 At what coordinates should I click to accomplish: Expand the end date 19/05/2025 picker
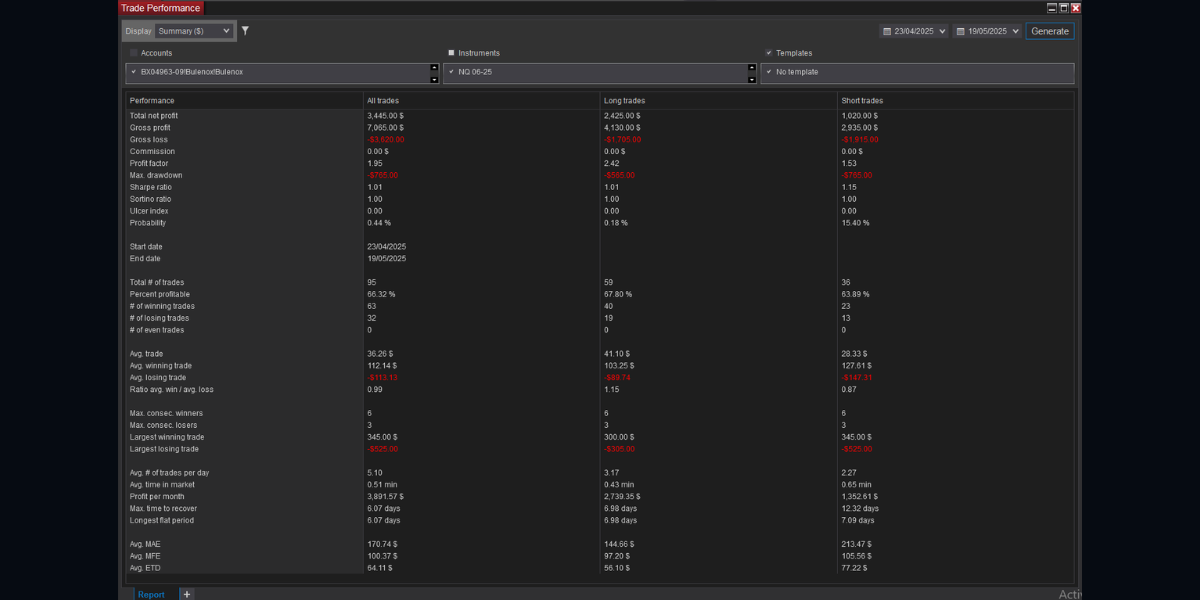click(1017, 31)
